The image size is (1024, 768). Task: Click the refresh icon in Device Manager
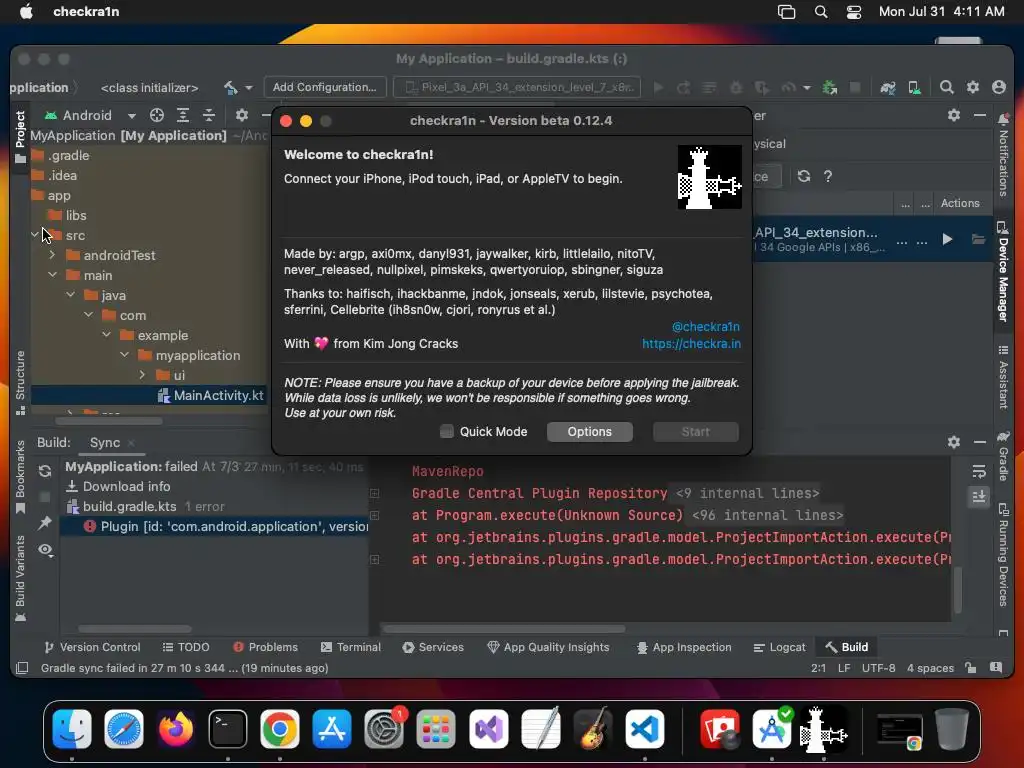point(804,176)
